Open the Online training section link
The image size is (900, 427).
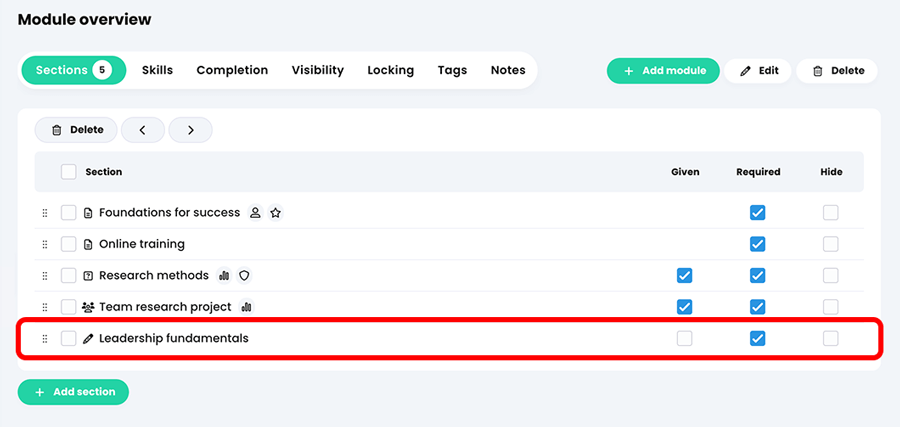pos(142,244)
